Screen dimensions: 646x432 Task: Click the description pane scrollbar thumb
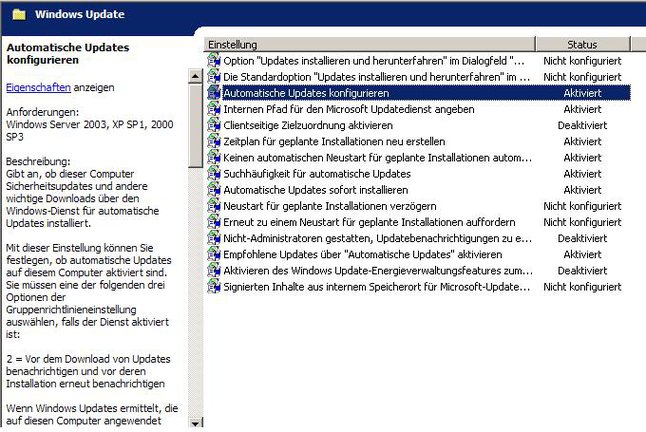pyautogui.click(x=195, y=126)
